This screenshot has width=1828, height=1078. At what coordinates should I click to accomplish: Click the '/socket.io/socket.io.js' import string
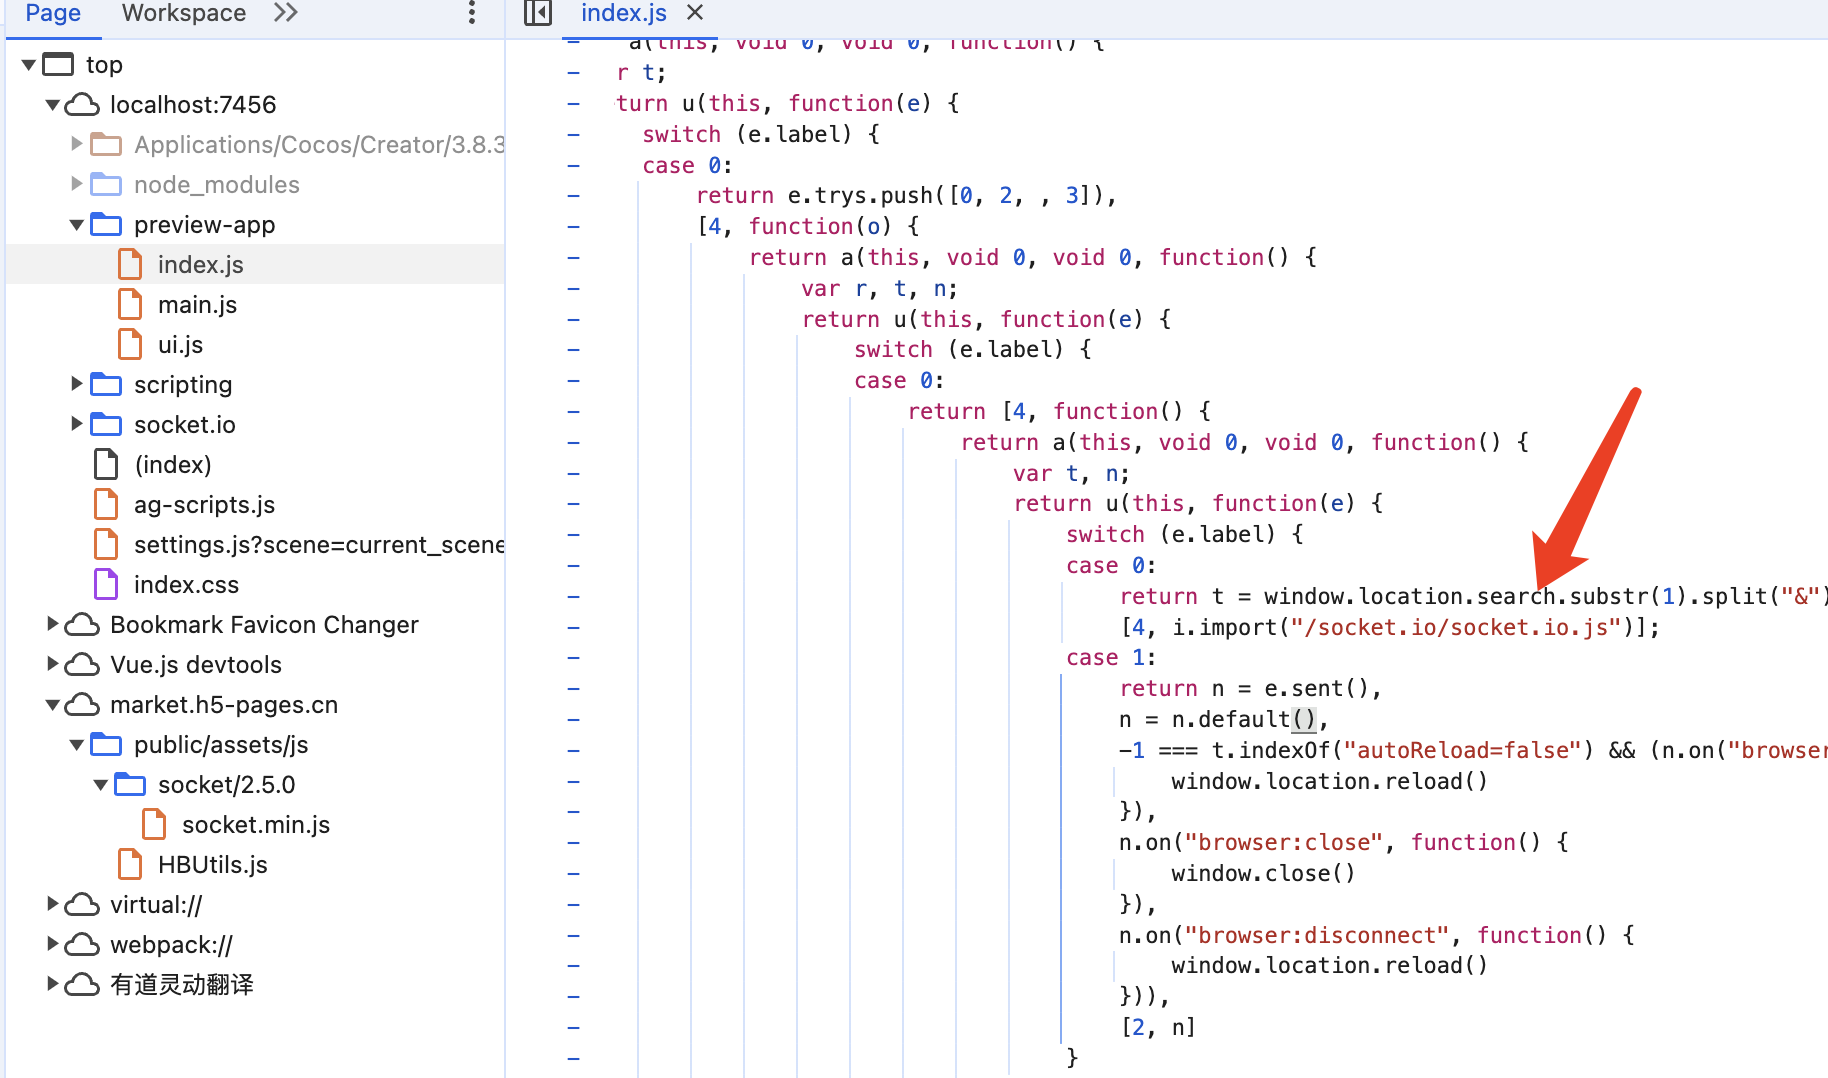(1455, 627)
